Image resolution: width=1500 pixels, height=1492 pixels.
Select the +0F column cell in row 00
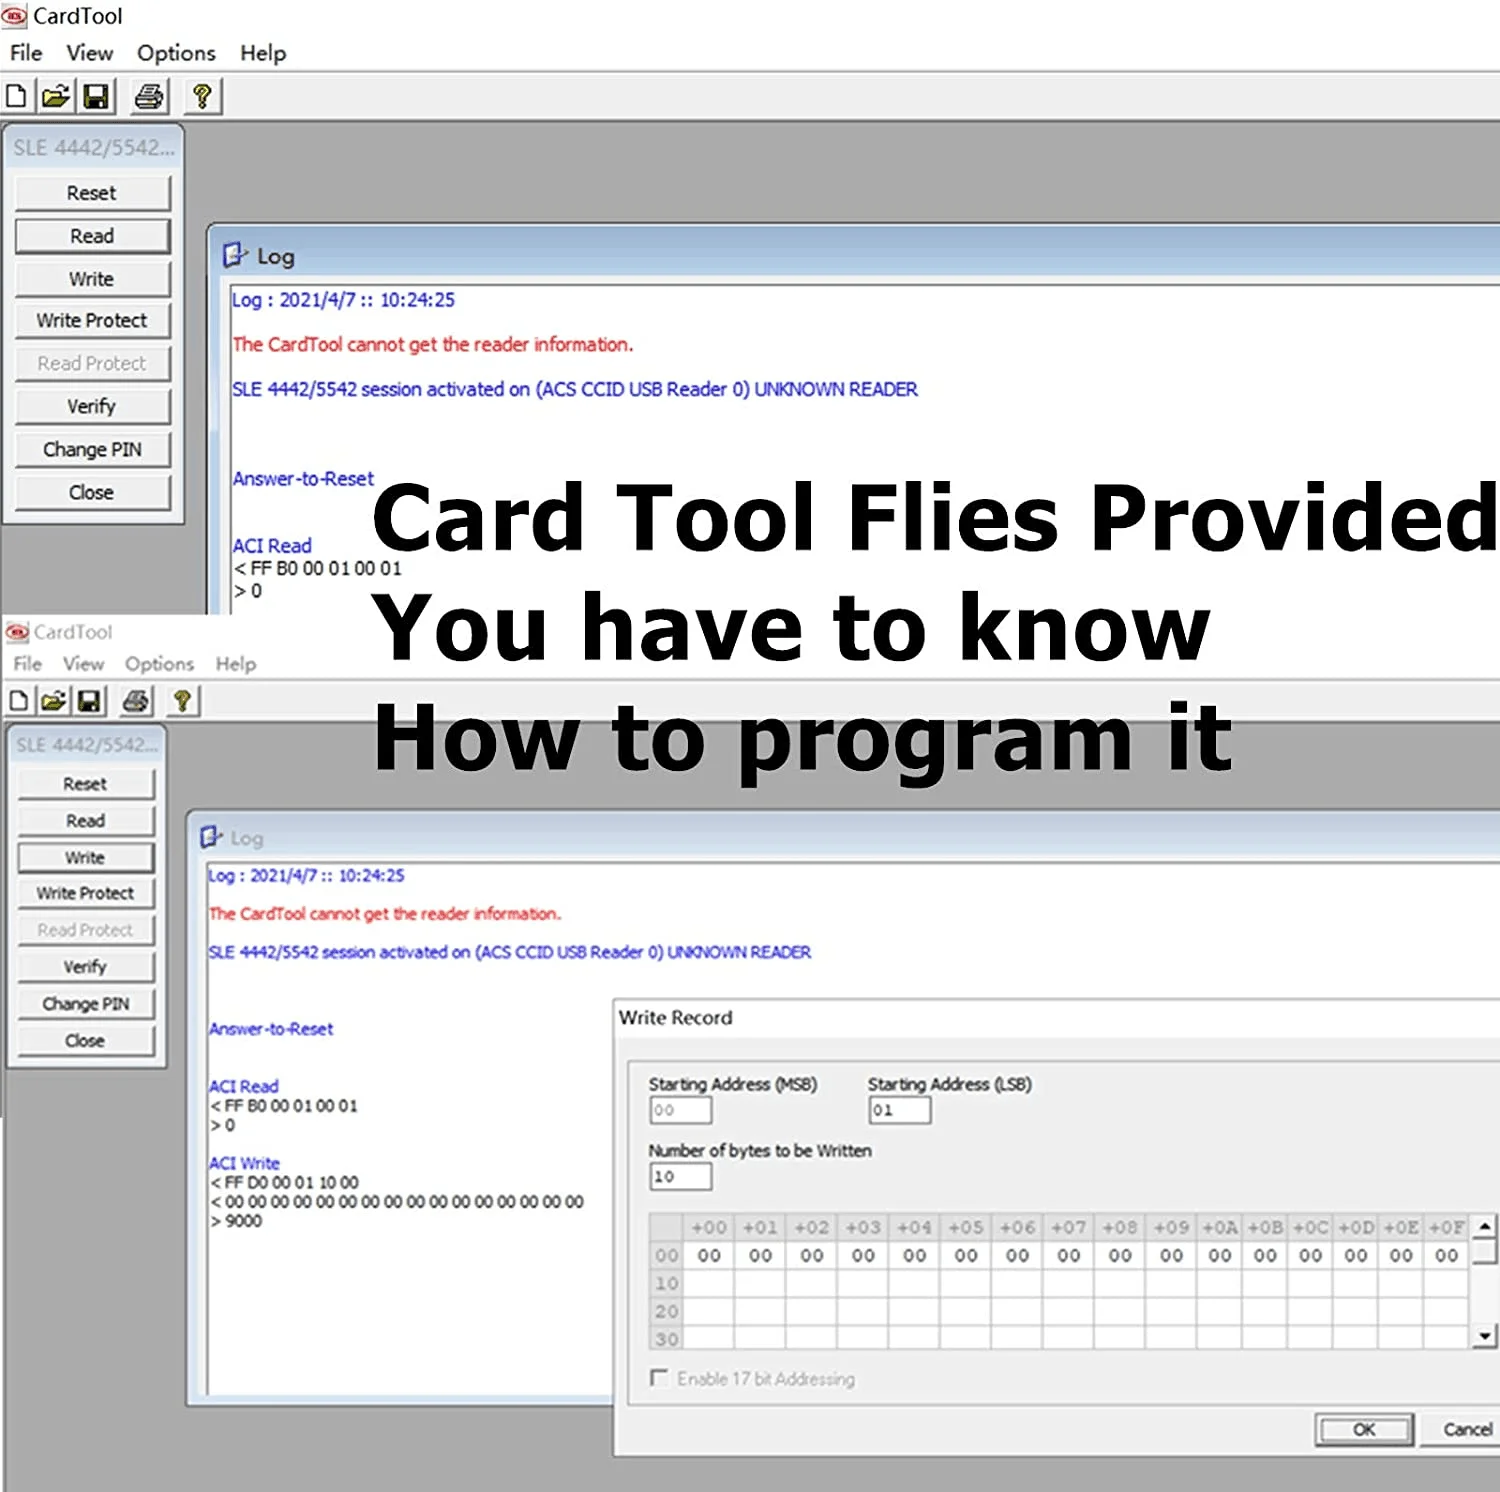[x=1447, y=1256]
